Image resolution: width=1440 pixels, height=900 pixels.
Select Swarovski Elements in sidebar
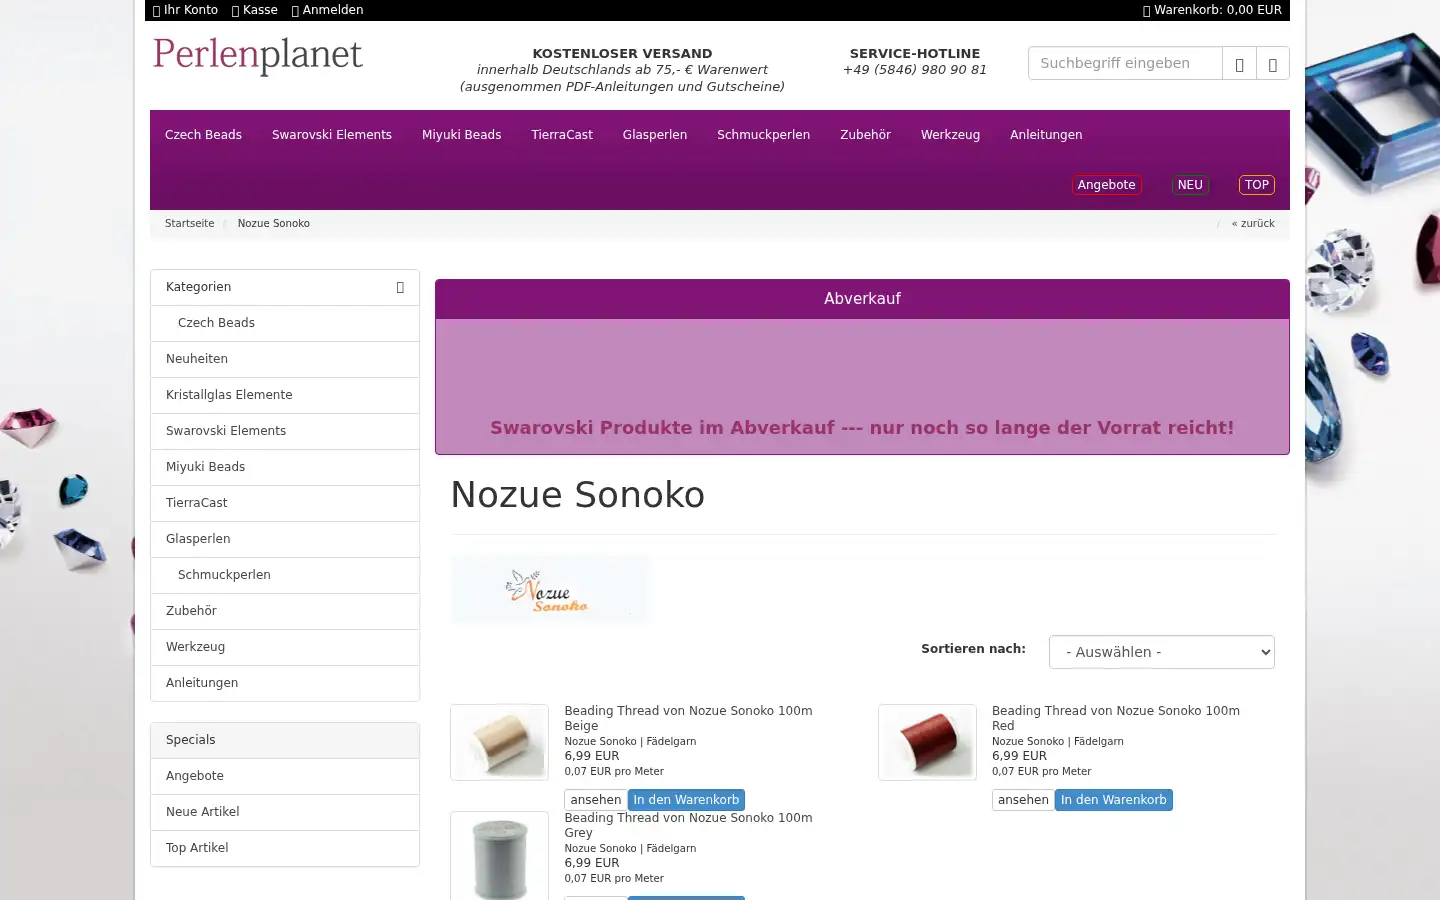[x=285, y=431]
